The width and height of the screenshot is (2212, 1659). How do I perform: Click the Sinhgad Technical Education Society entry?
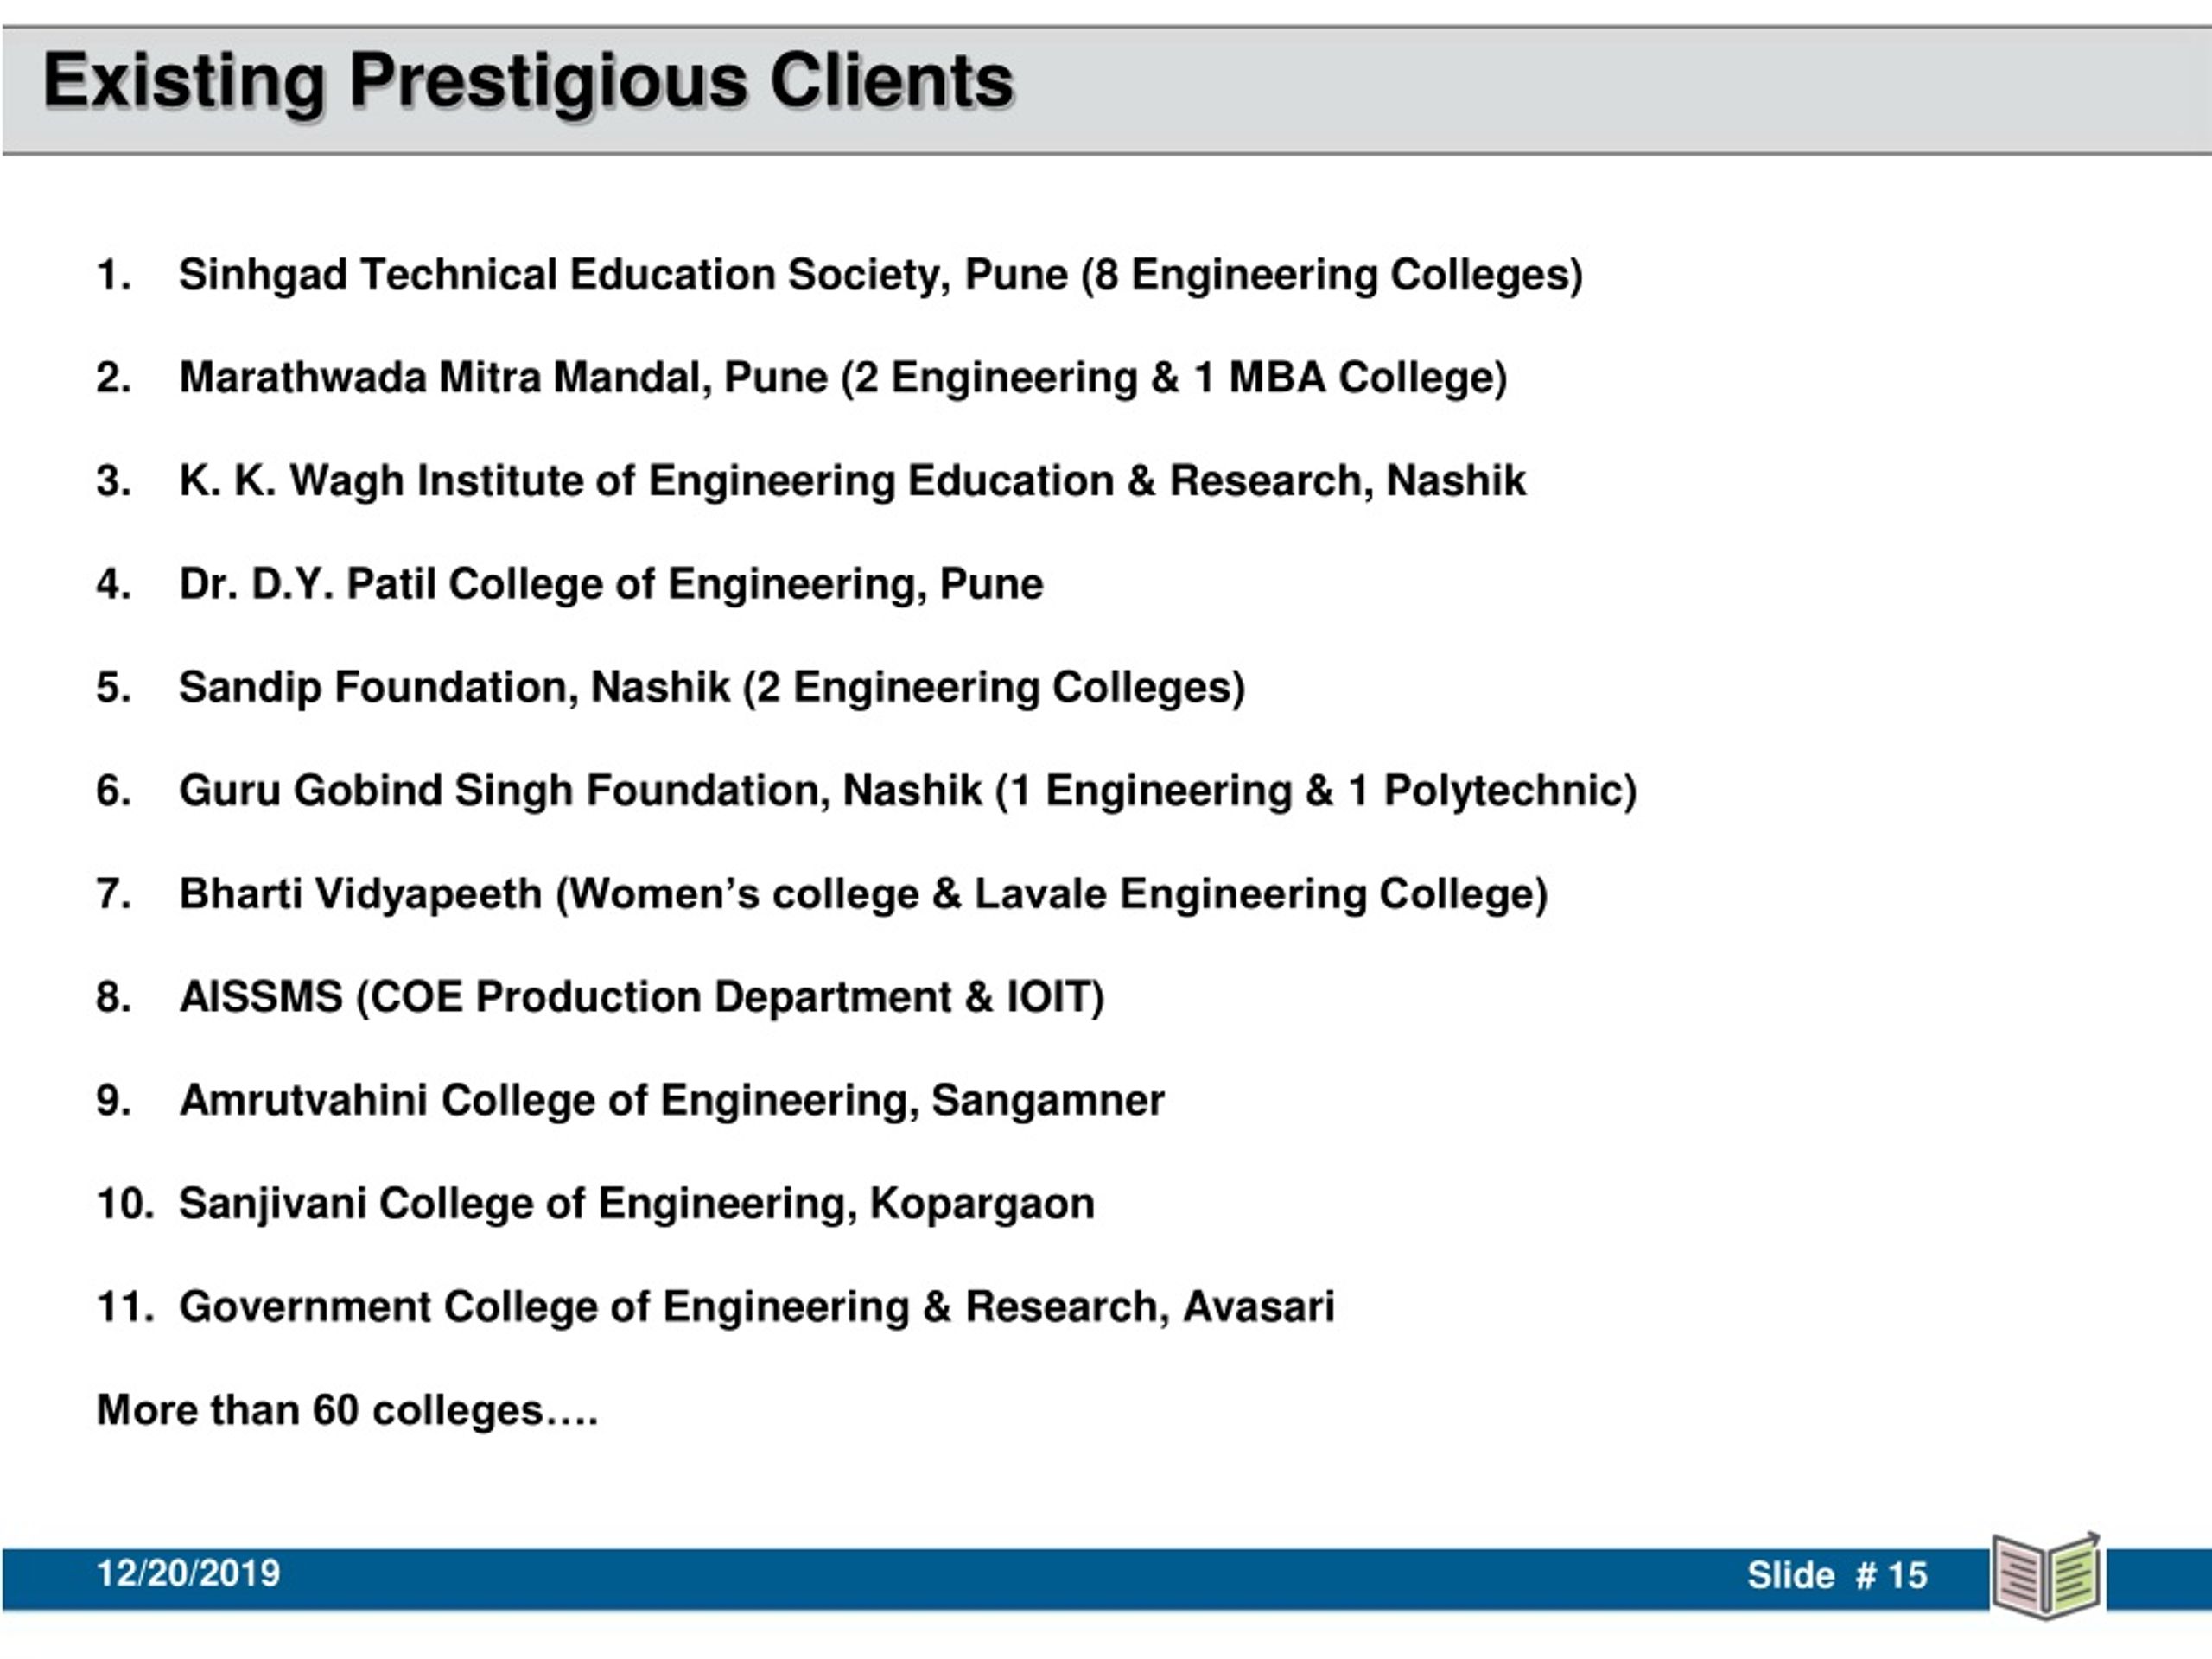click(880, 275)
